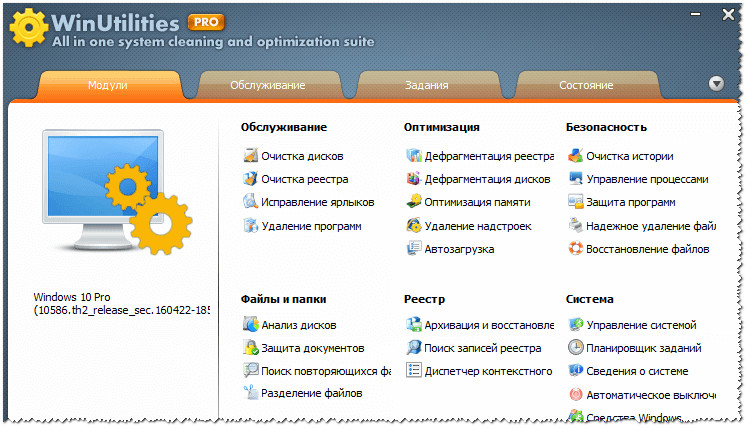Click the Дефрагментация дисков icon
This screenshot has height=432, width=752.
click(413, 178)
